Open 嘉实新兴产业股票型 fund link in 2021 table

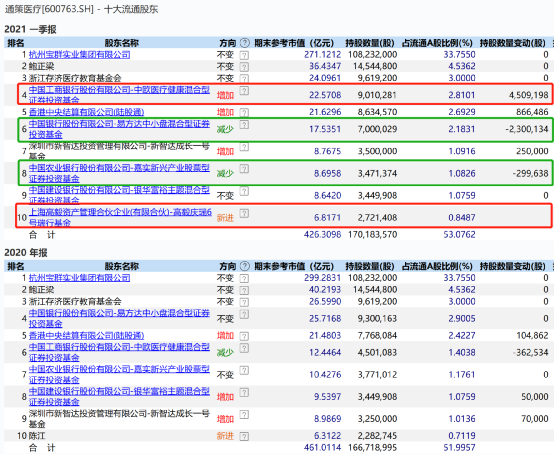click(x=119, y=173)
